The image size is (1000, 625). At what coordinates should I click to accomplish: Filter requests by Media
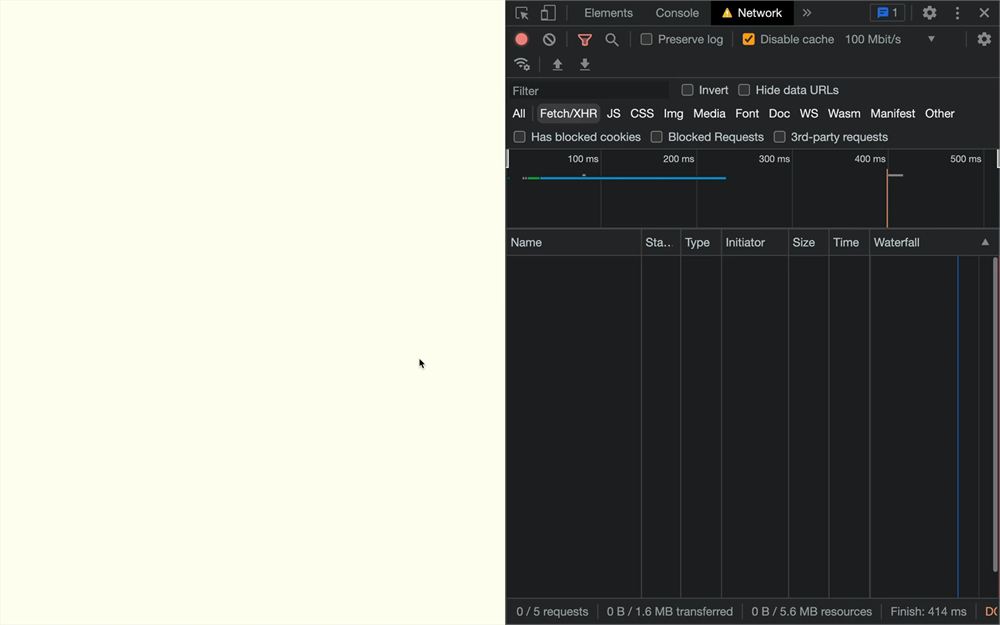[709, 114]
